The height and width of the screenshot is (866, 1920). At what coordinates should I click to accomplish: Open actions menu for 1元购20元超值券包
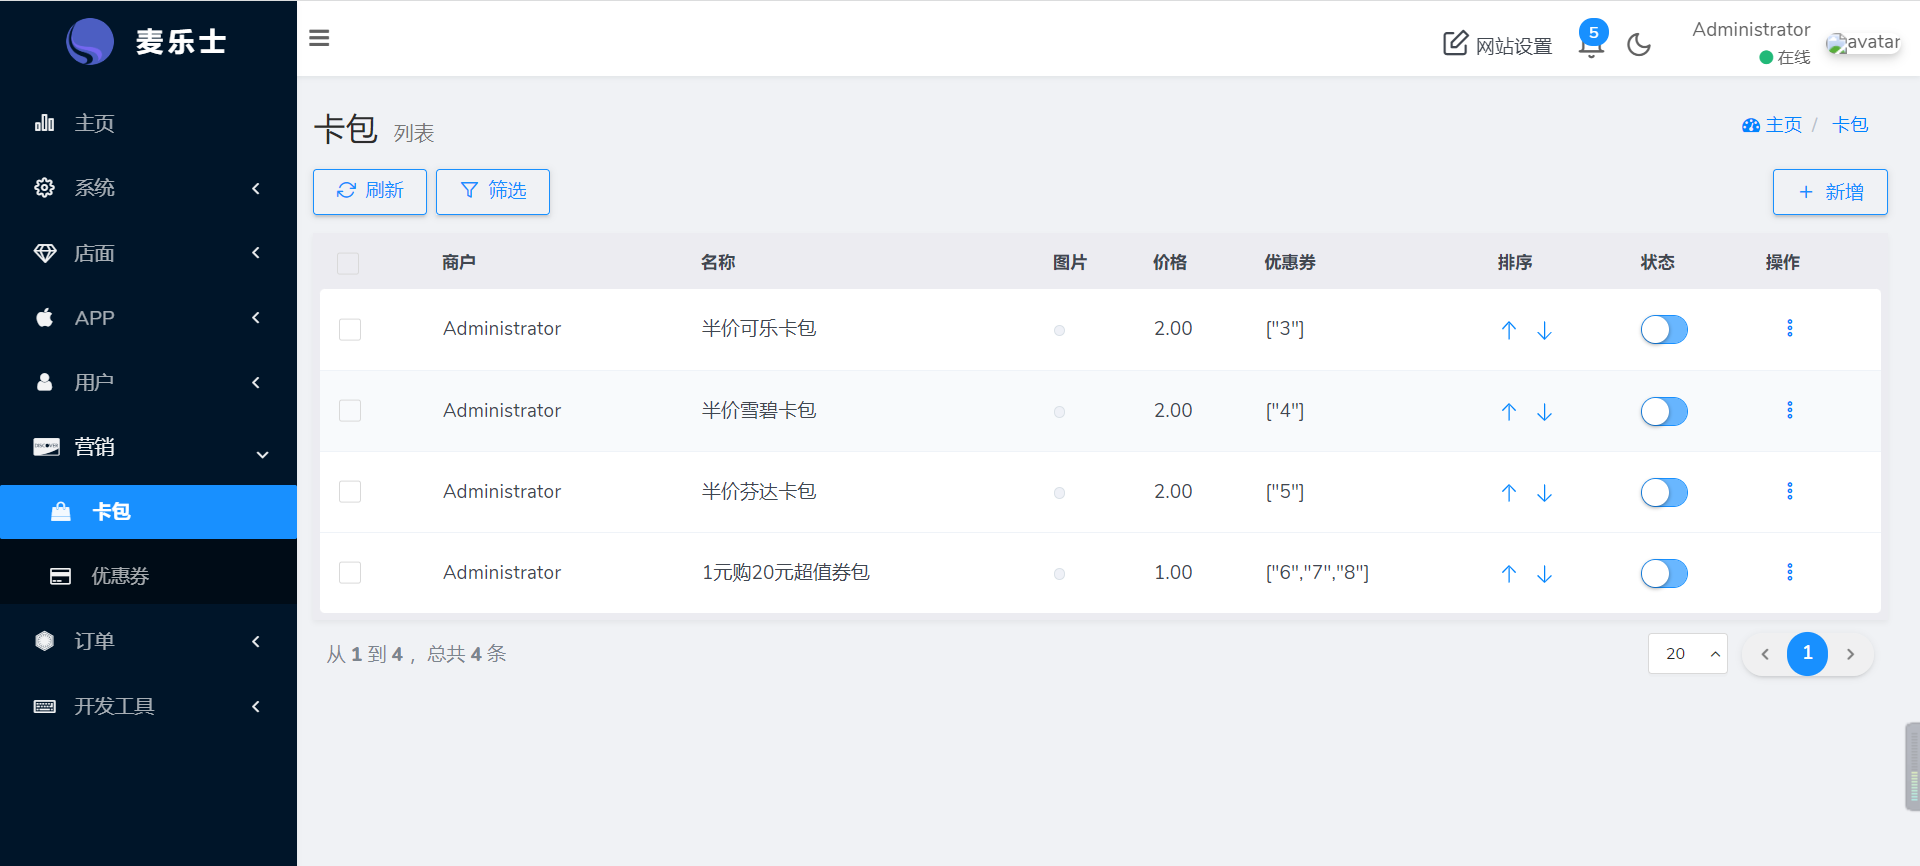point(1790,572)
